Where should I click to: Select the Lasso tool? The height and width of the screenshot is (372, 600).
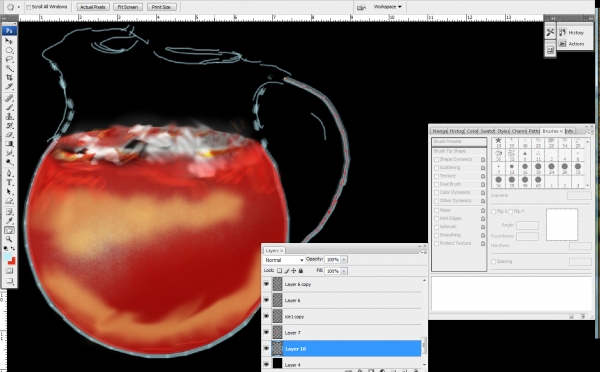pos(9,59)
